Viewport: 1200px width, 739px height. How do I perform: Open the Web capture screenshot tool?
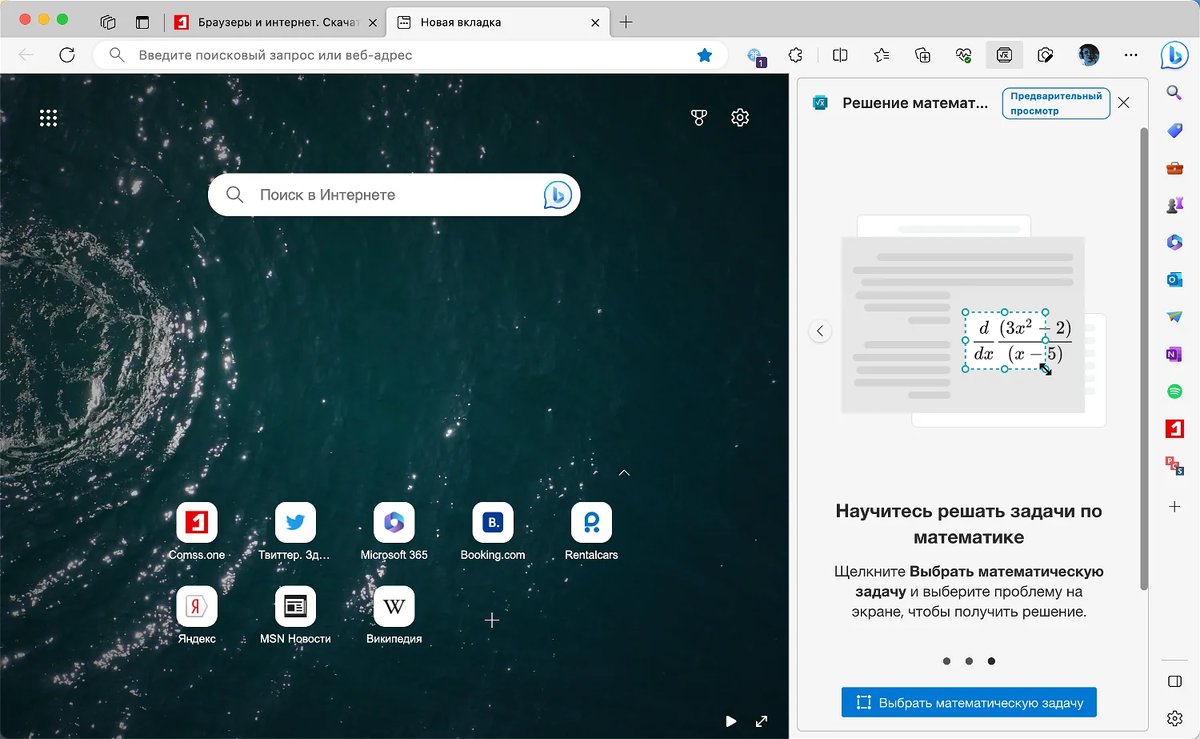(1046, 55)
